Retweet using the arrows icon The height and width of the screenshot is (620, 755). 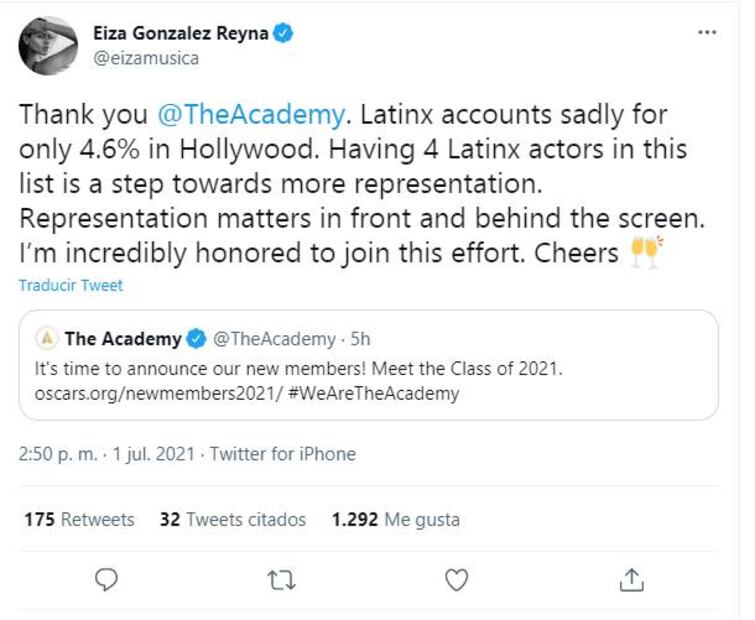[283, 579]
